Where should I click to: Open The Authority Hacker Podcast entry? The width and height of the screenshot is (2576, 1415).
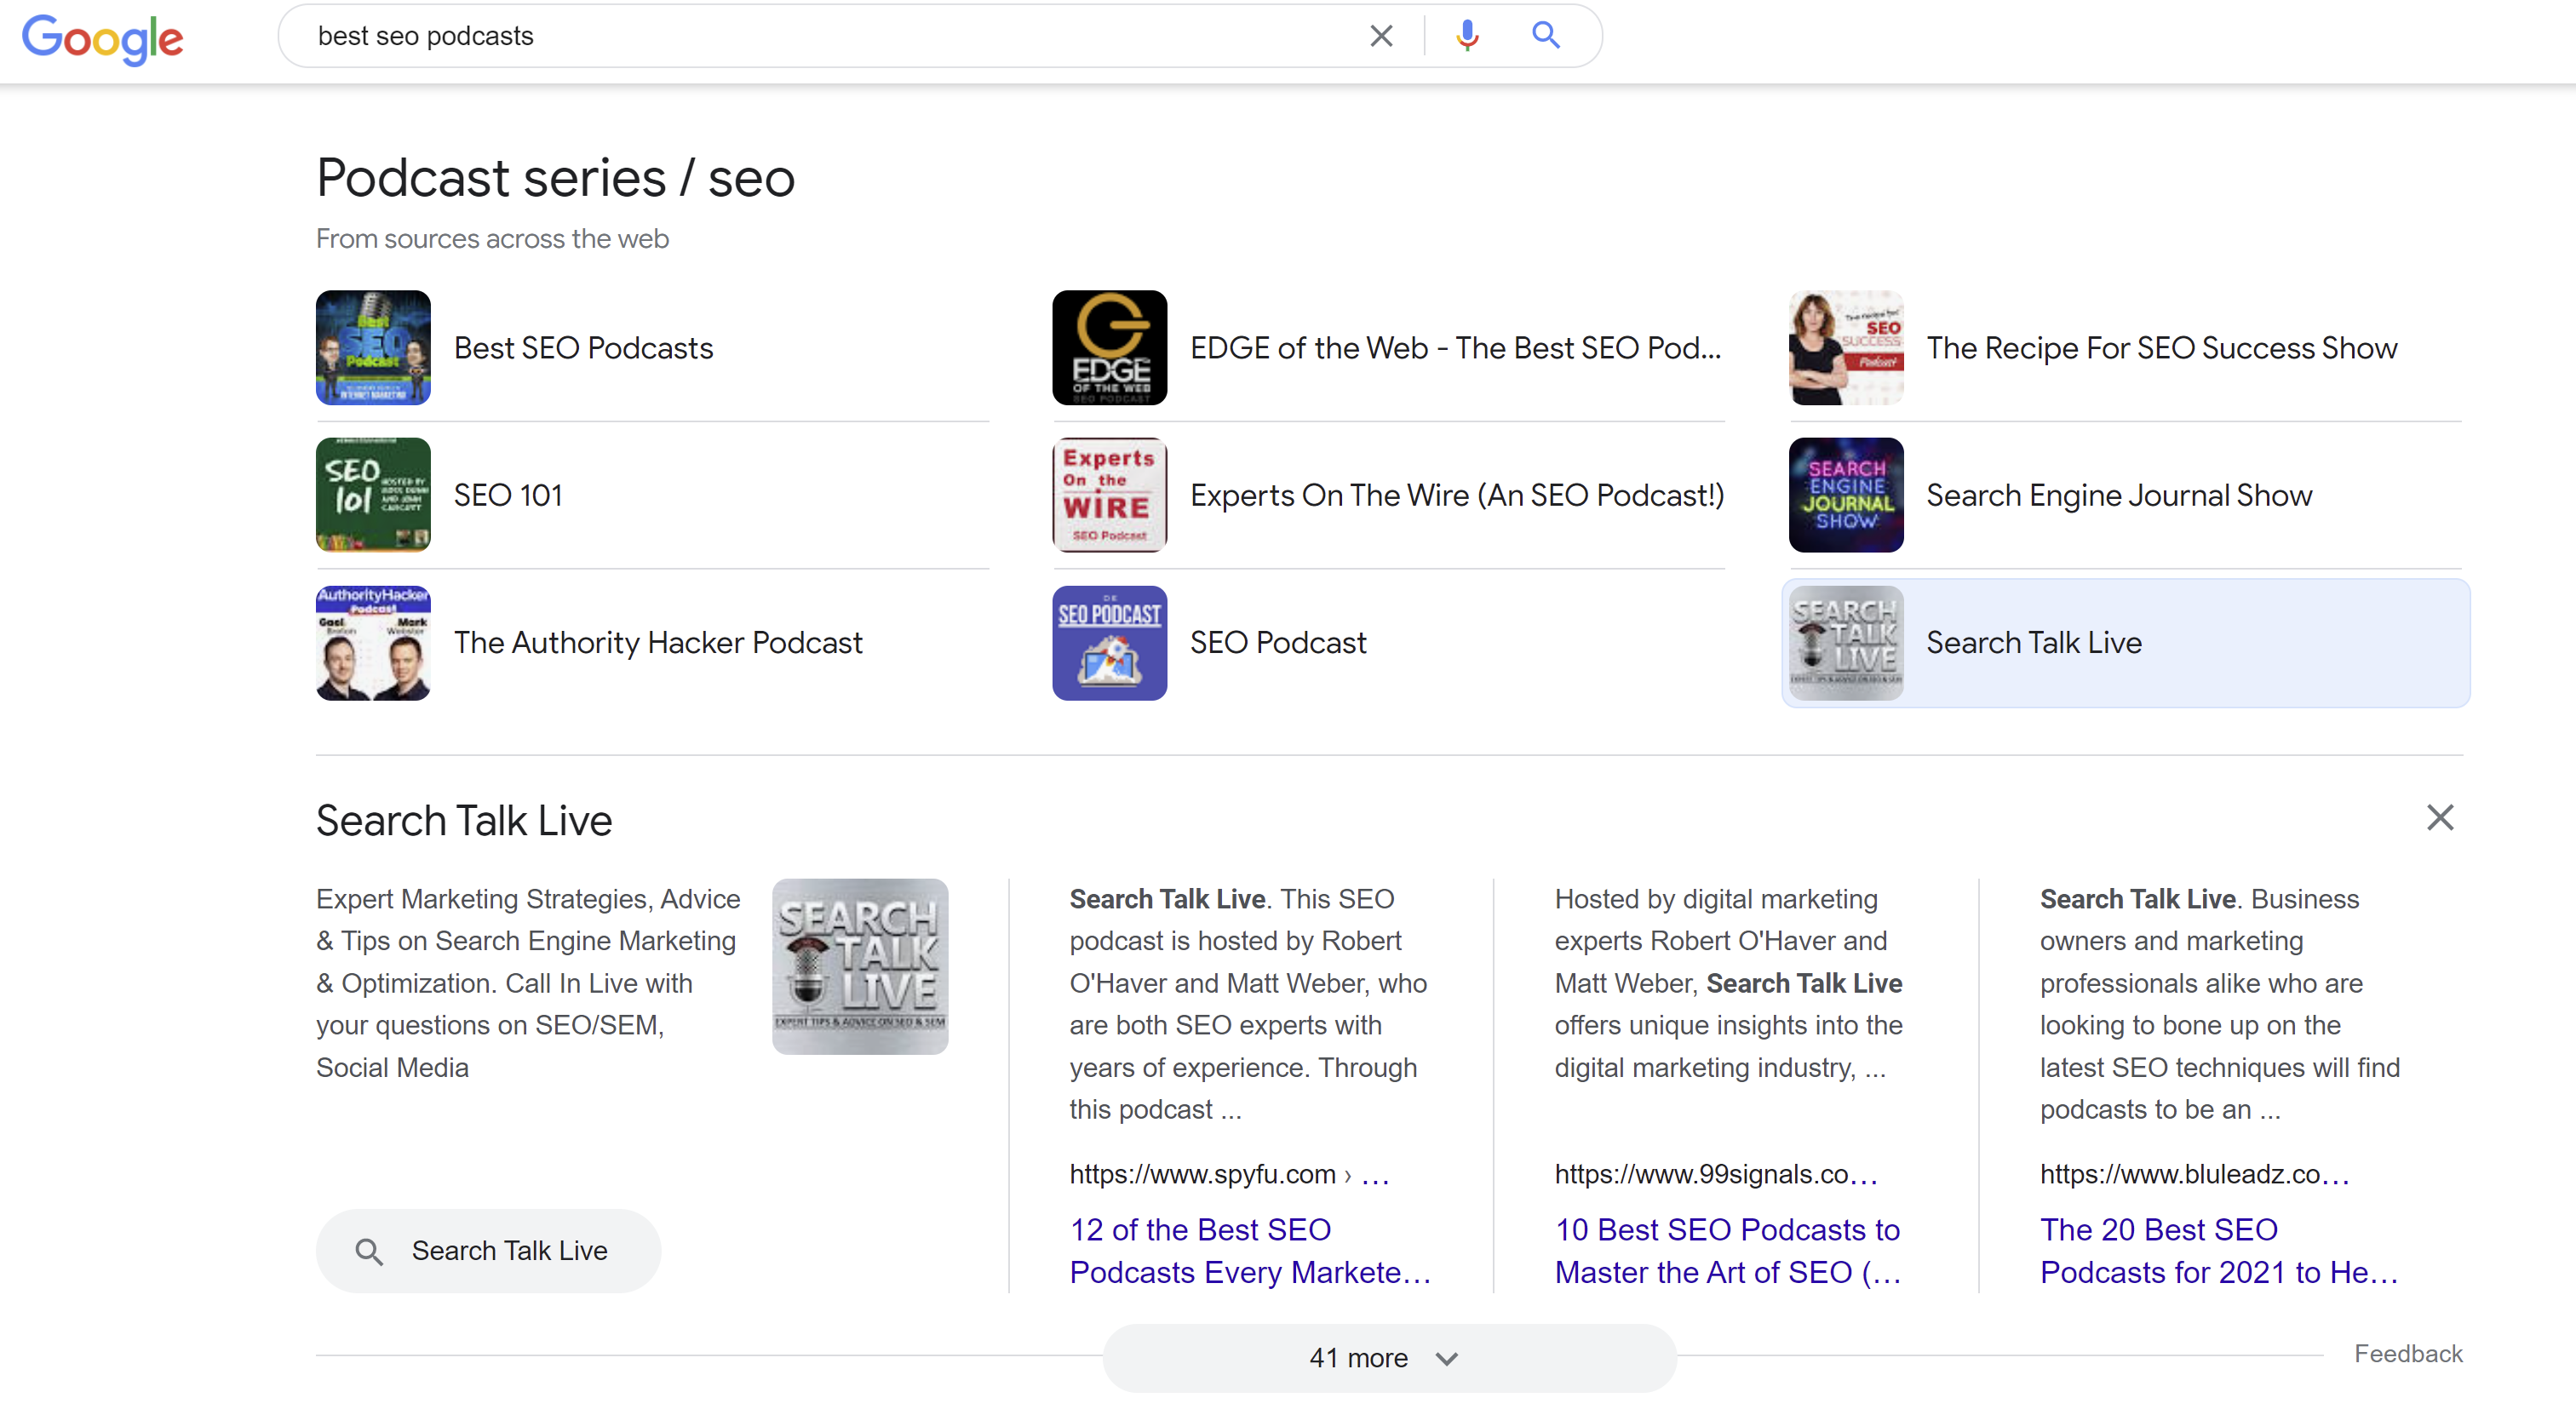tap(657, 643)
